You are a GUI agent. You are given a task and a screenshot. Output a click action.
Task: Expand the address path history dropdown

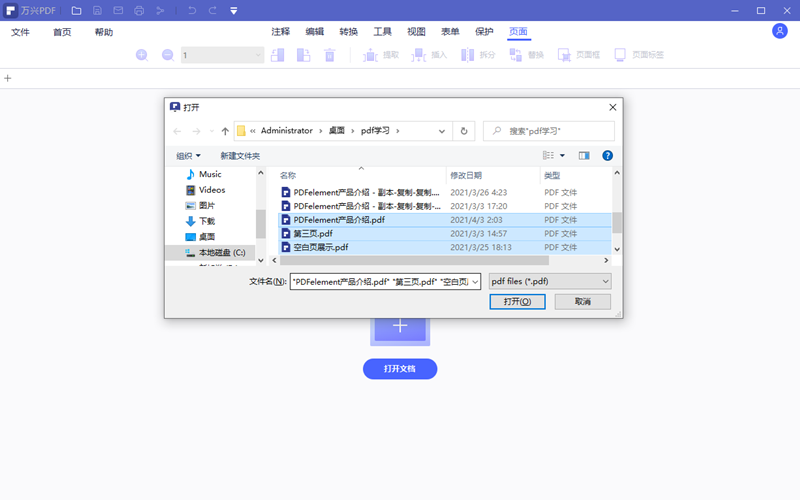point(441,131)
